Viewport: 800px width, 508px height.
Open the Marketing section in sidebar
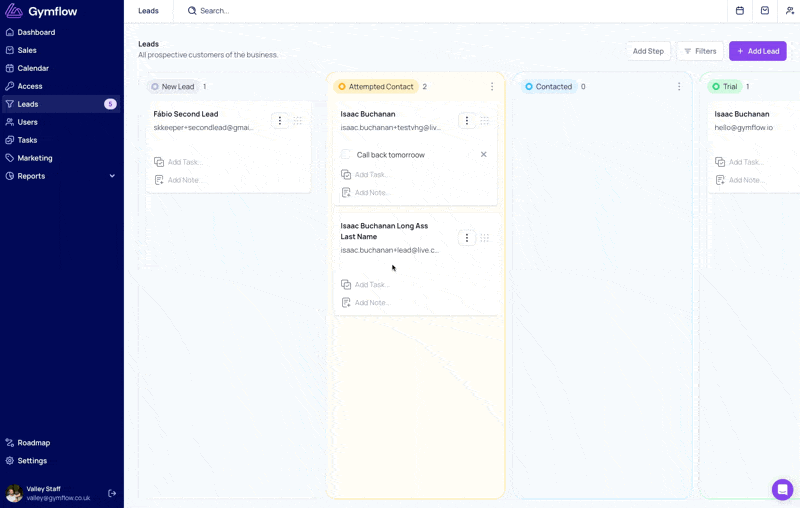(35, 158)
